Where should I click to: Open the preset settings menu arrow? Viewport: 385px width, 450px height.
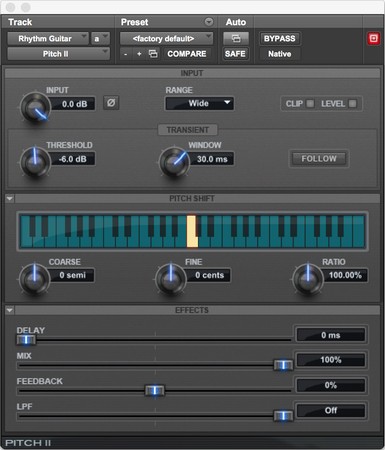point(209,22)
